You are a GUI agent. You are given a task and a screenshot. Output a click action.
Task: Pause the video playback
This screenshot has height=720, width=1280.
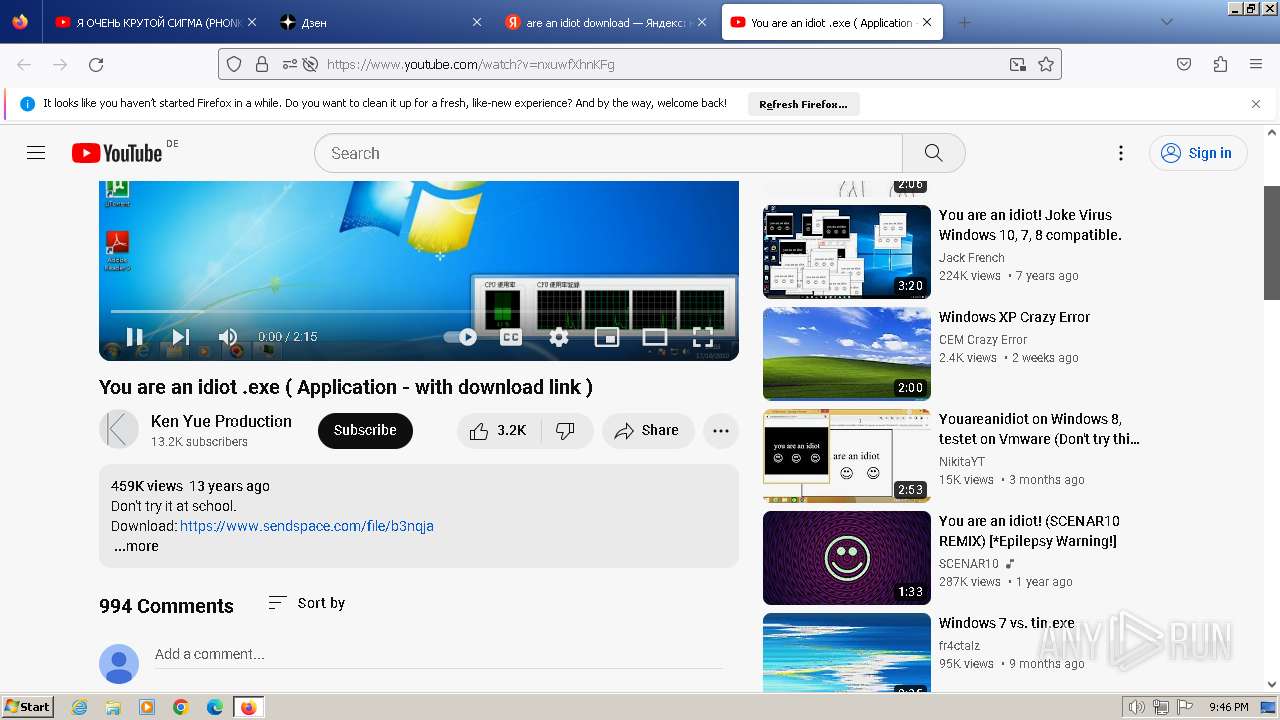point(134,337)
